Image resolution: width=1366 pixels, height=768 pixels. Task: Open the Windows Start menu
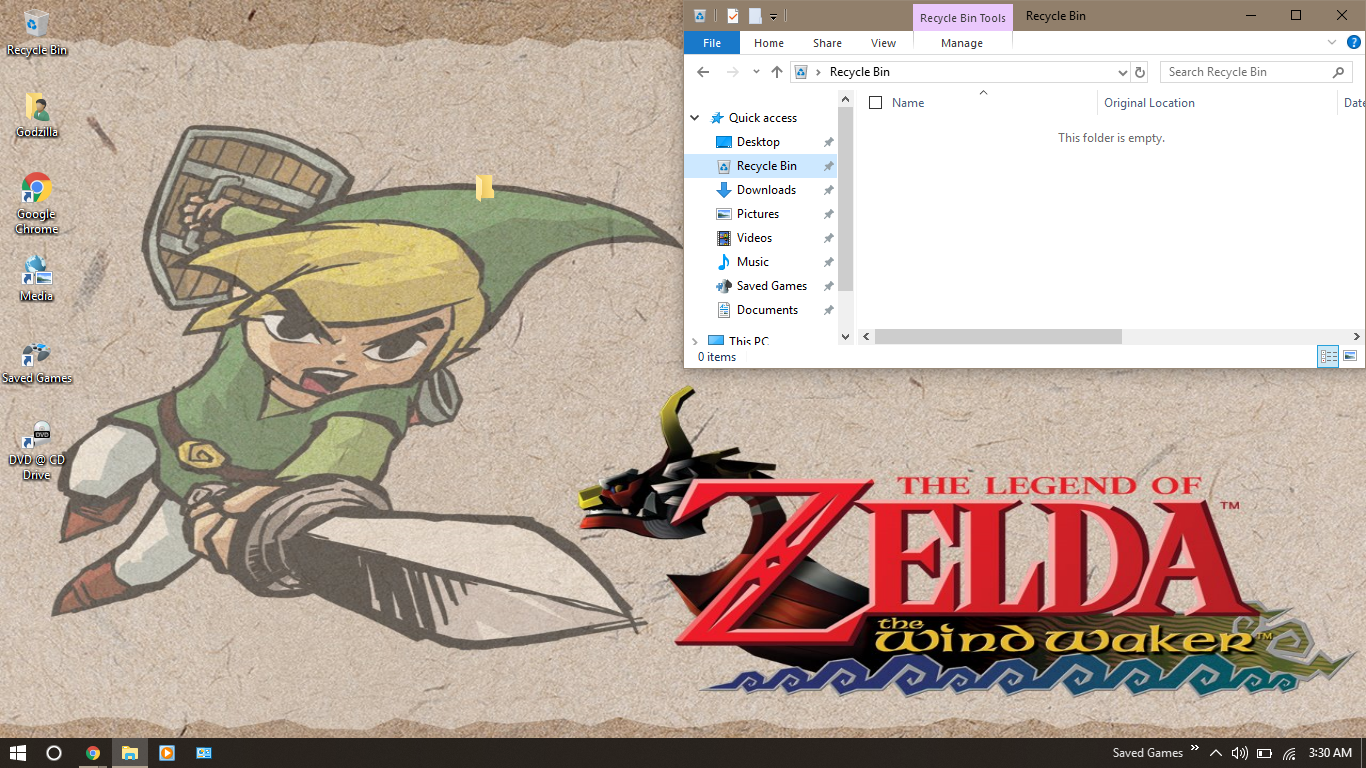click(17, 753)
